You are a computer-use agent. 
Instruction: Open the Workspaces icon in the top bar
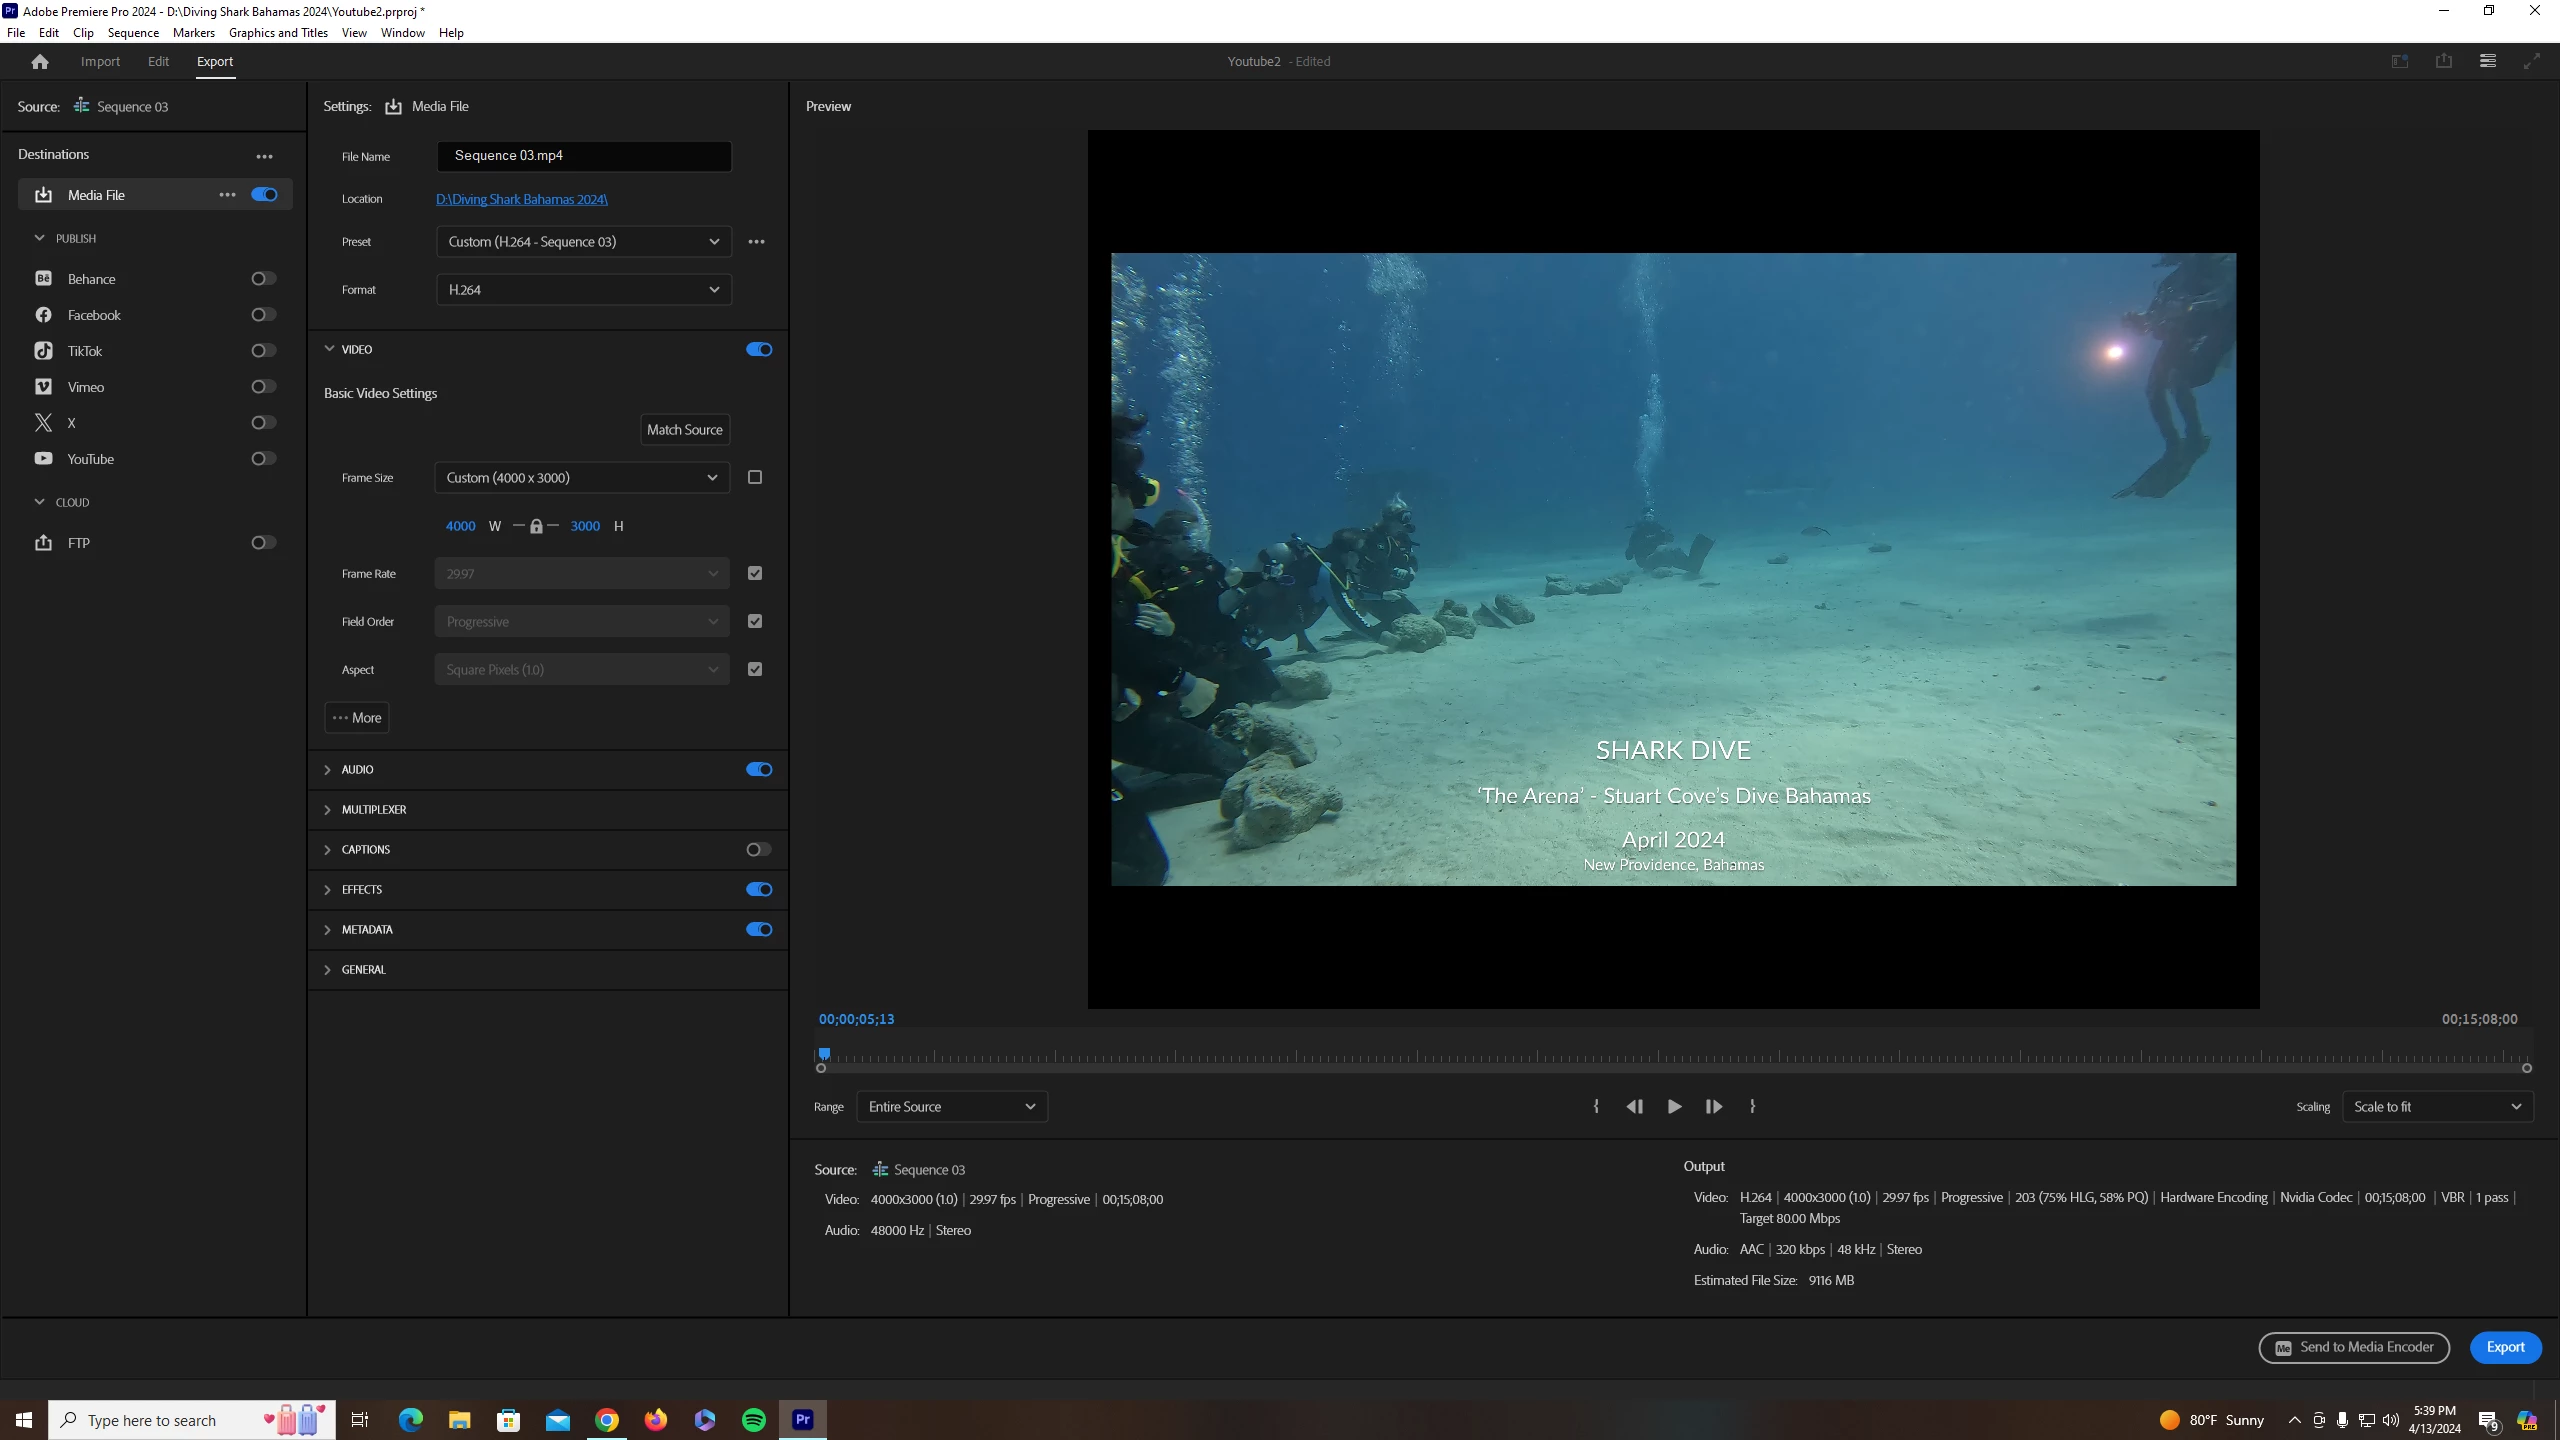point(2488,61)
